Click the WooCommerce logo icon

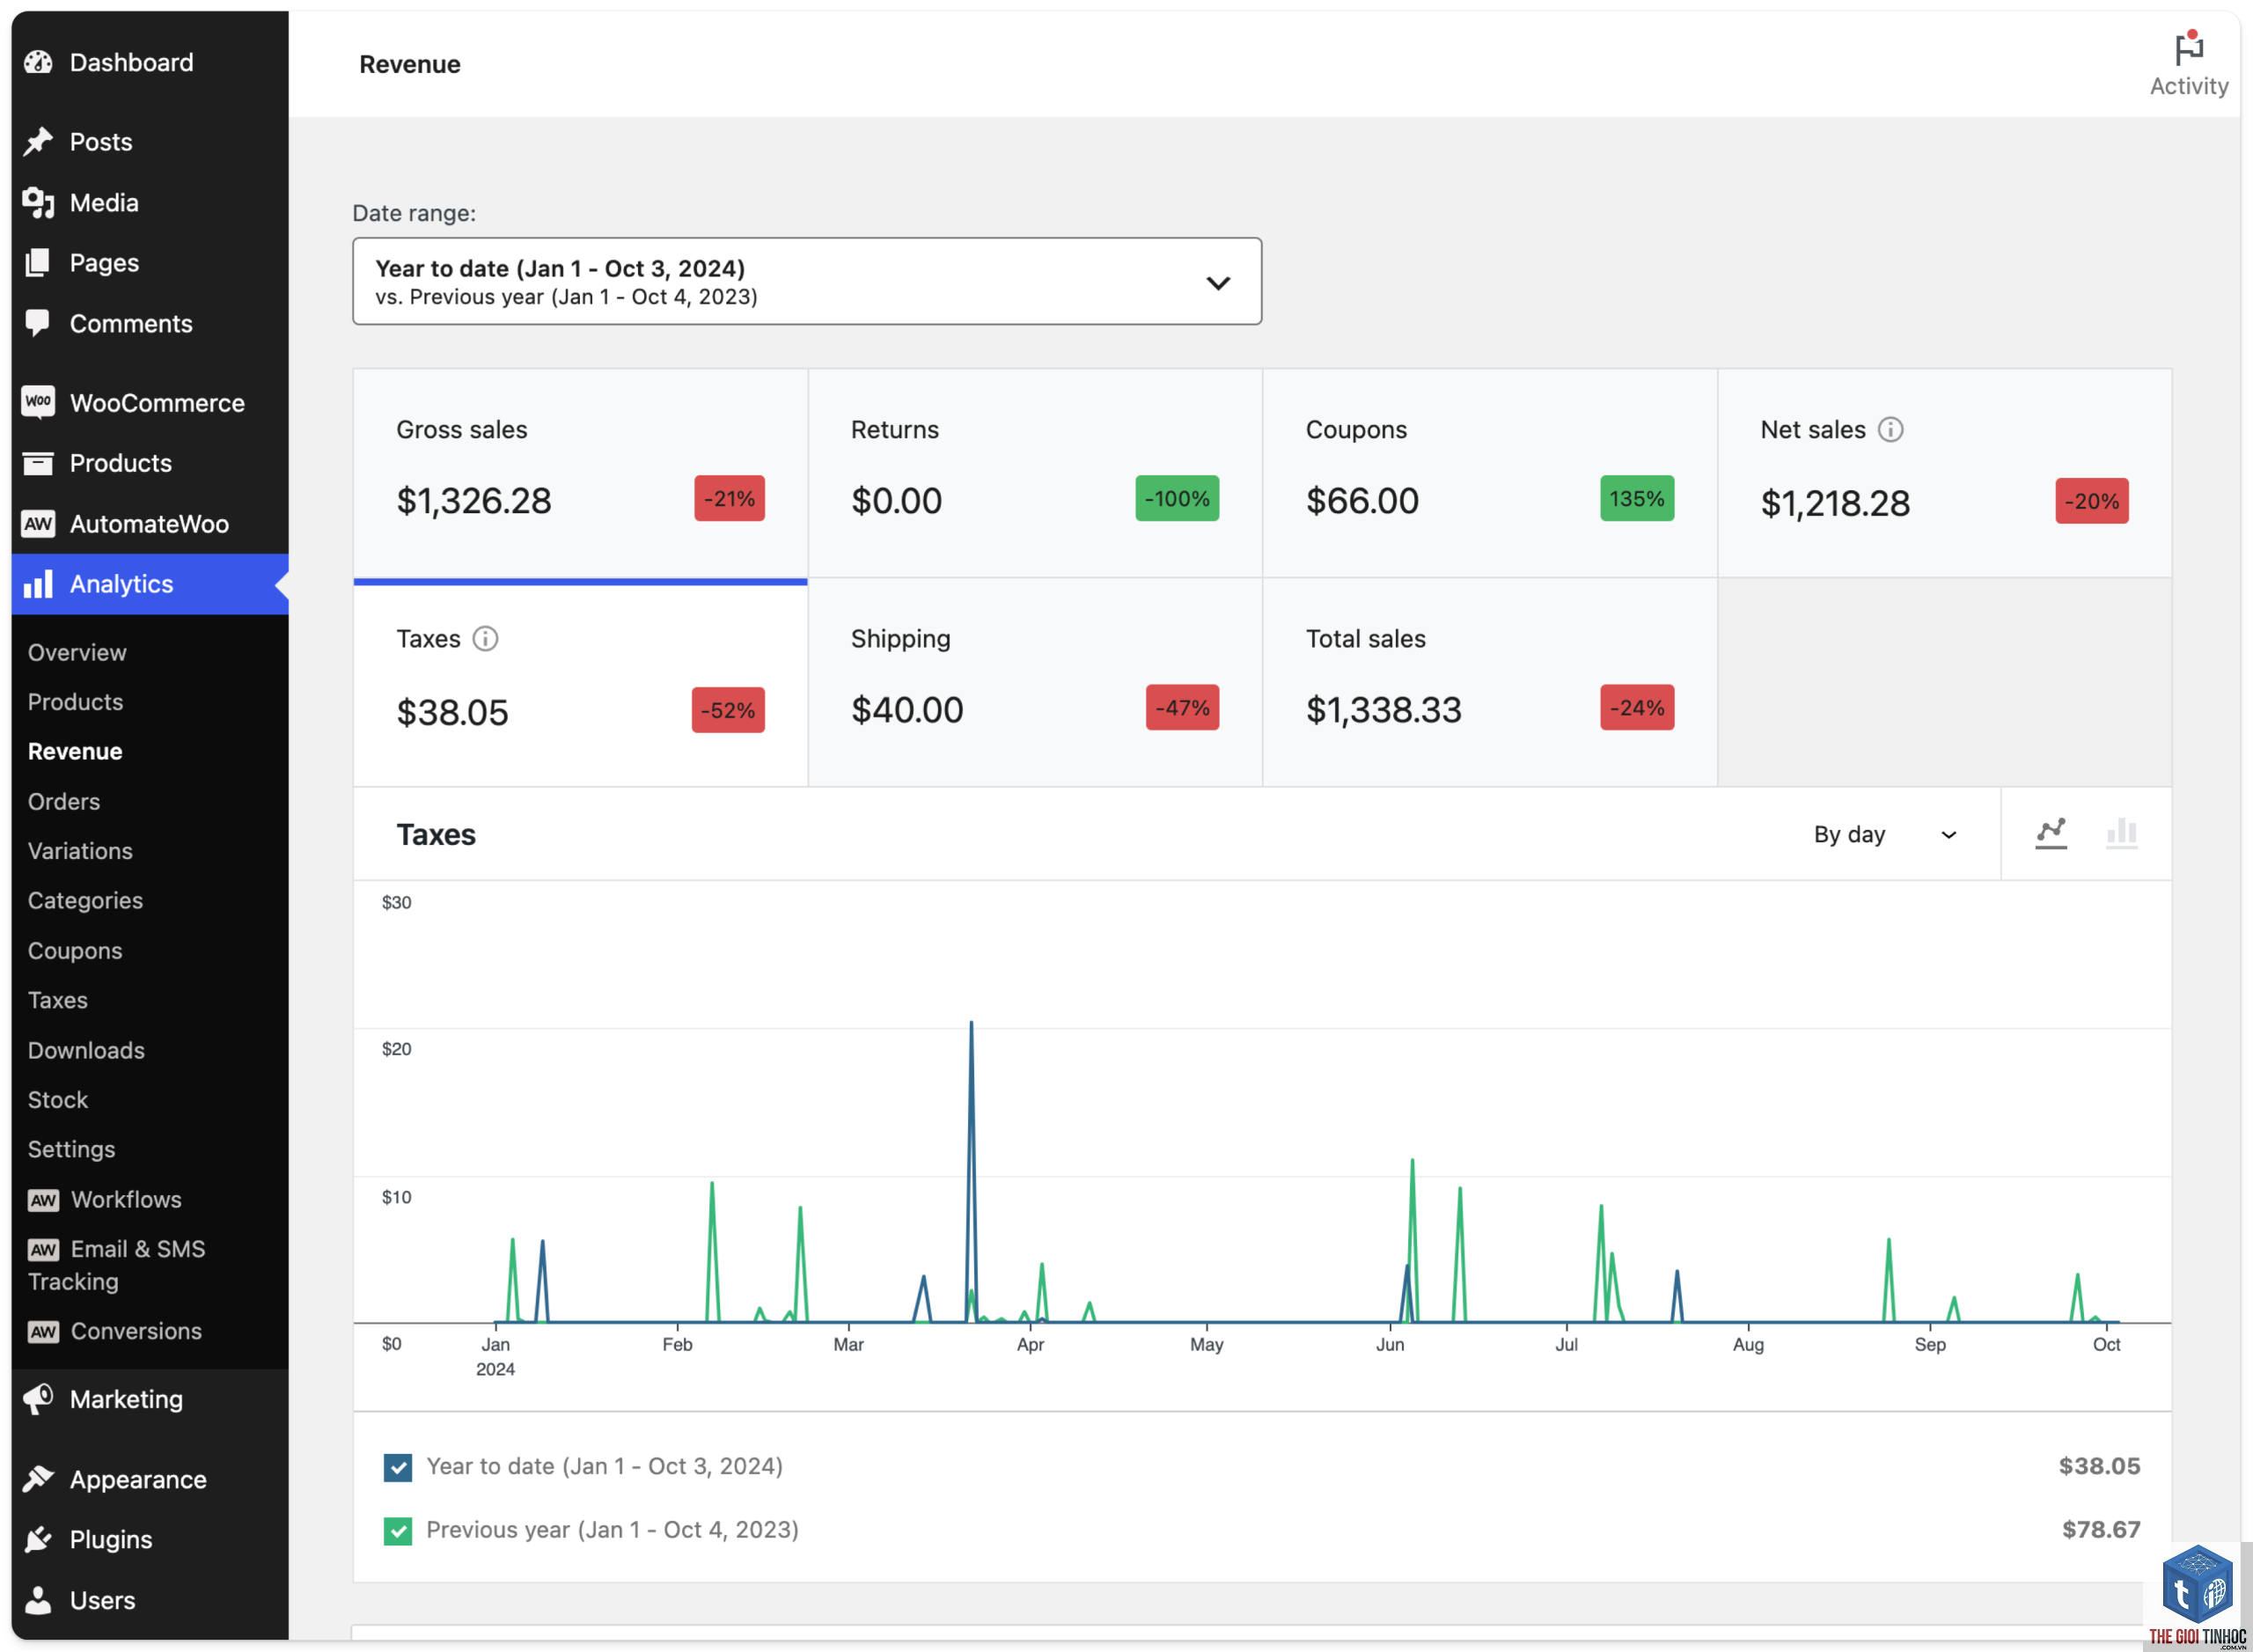[38, 402]
